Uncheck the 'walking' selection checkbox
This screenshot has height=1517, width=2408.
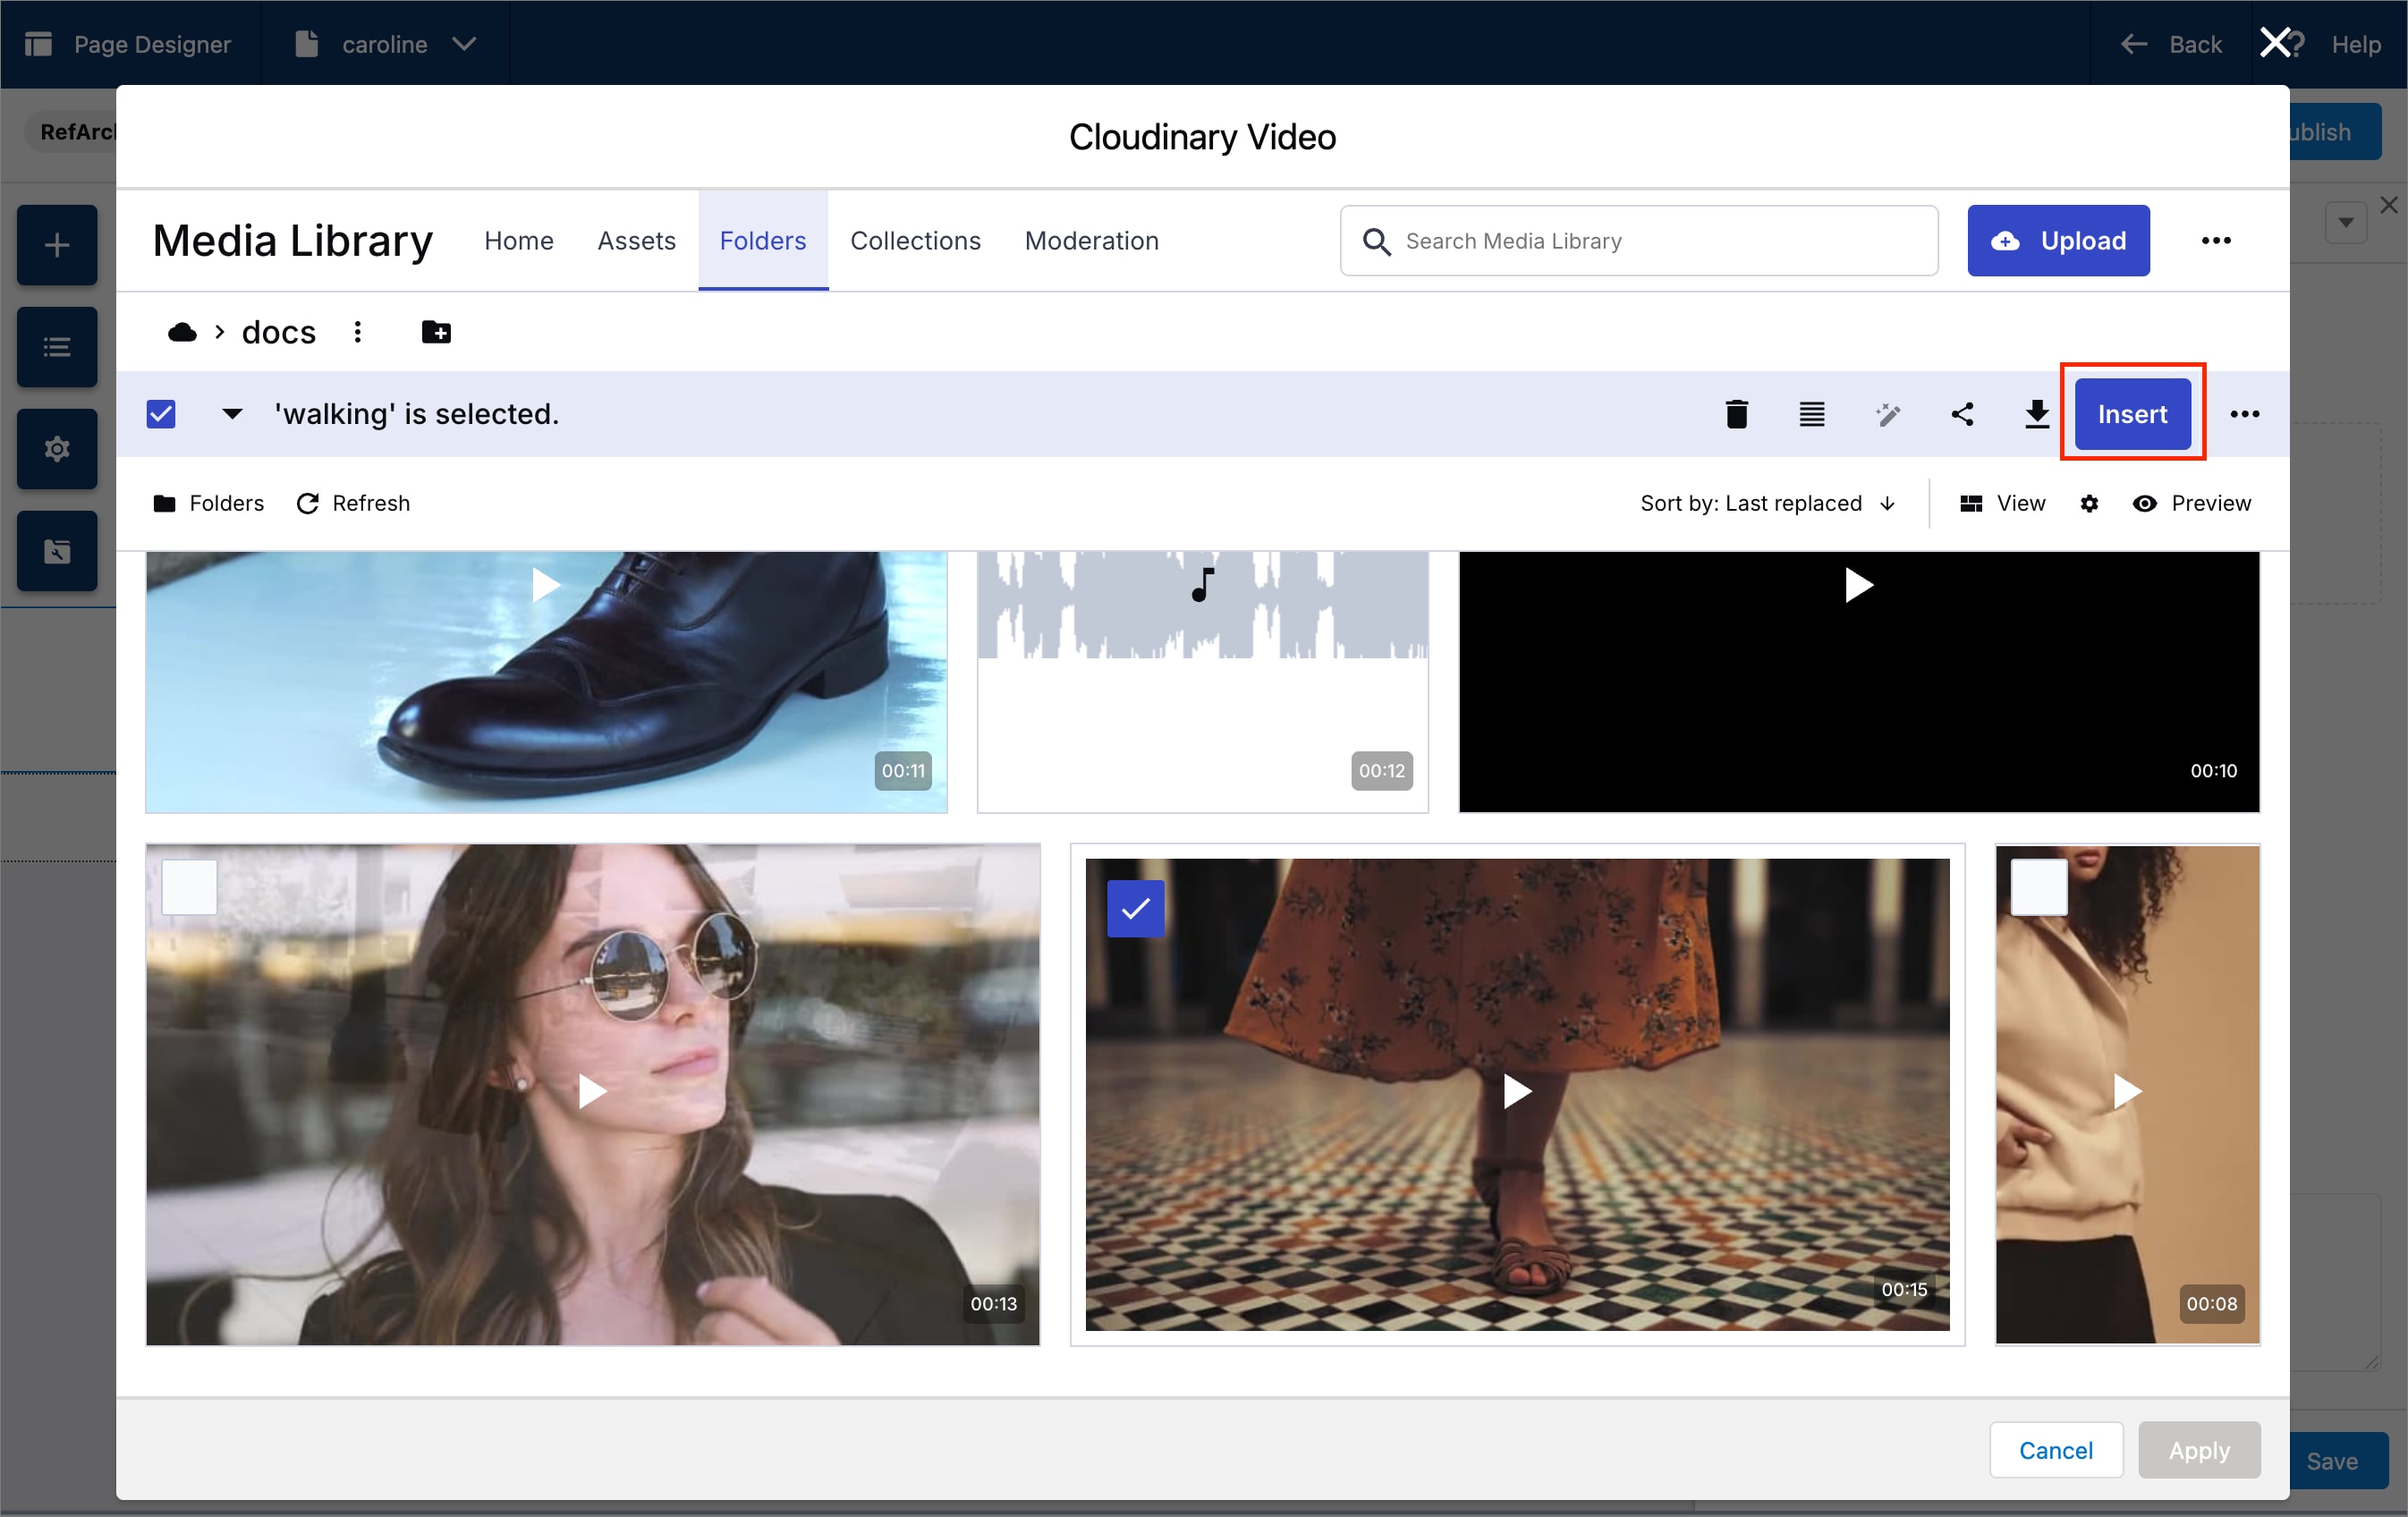pyautogui.click(x=161, y=413)
